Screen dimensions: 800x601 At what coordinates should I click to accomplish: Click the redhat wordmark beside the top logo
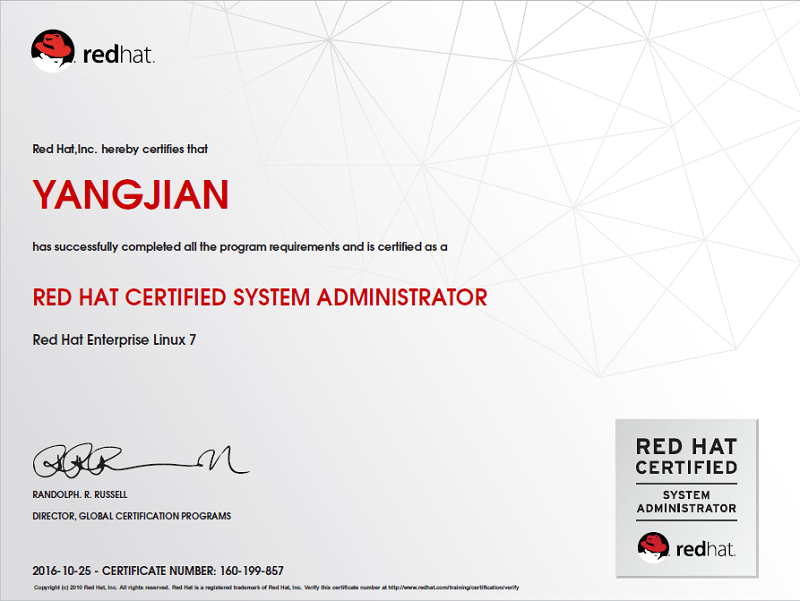click(118, 54)
